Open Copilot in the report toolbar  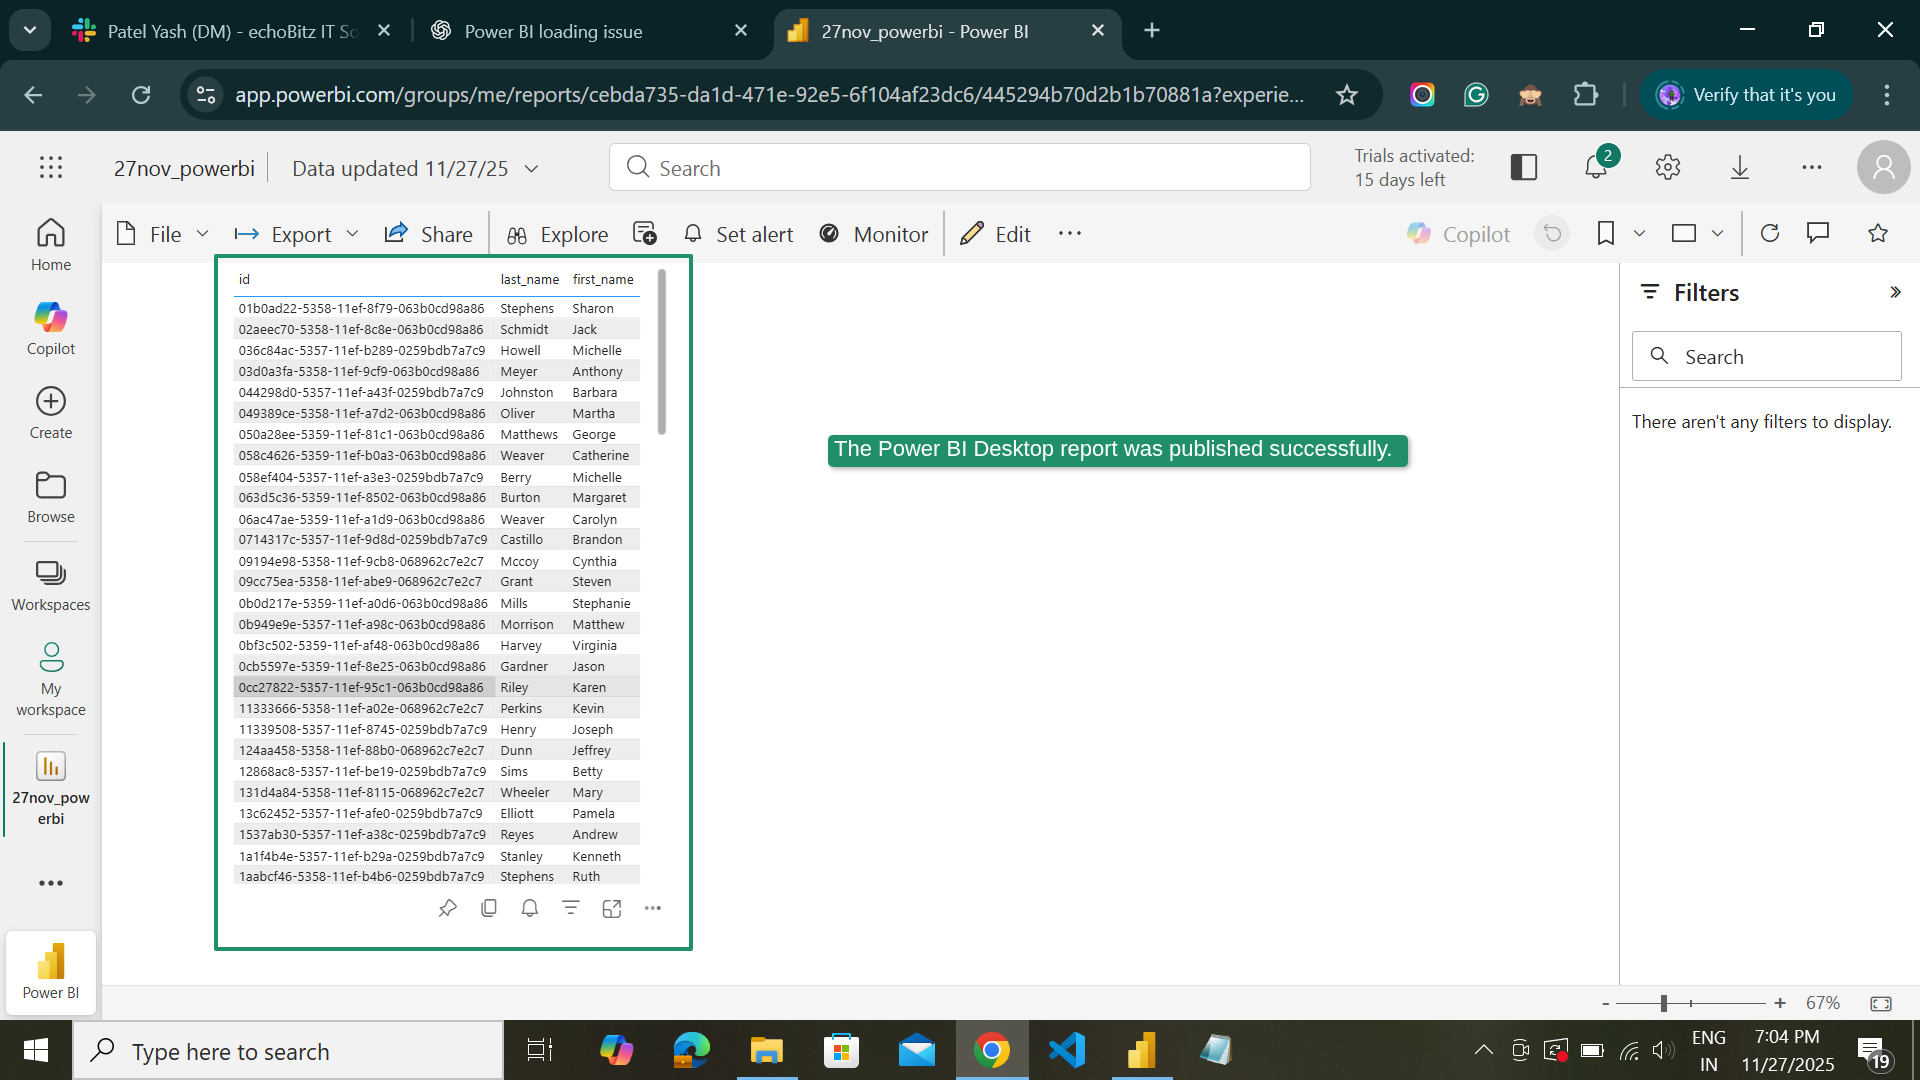click(x=1458, y=233)
